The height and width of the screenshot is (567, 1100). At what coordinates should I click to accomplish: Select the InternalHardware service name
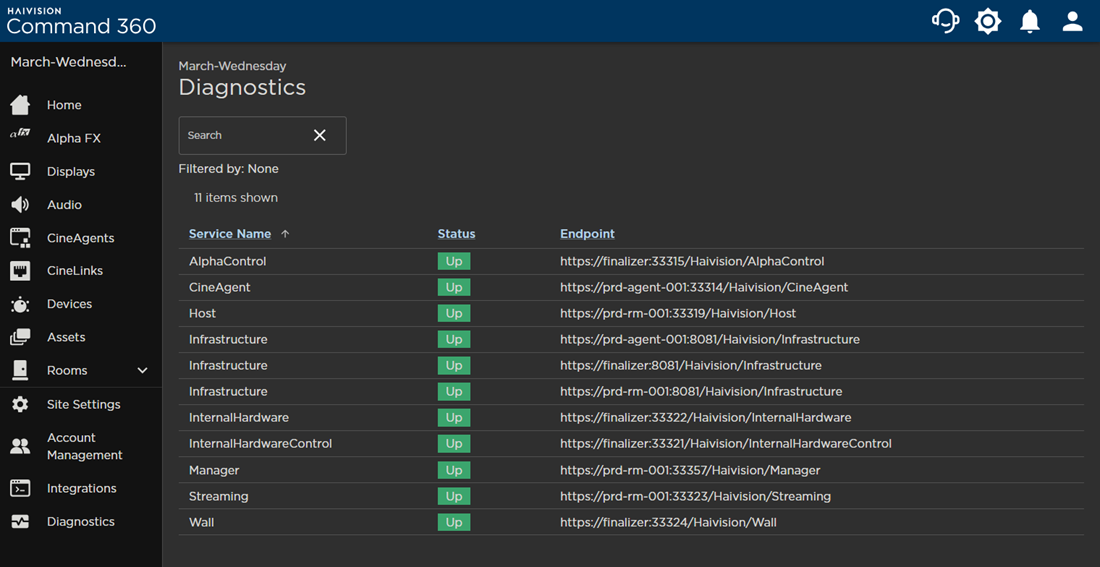(x=239, y=418)
